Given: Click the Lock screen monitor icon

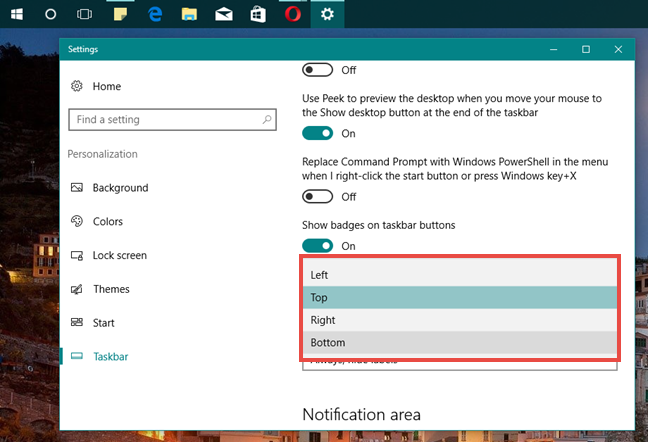Looking at the screenshot, I should tap(76, 255).
